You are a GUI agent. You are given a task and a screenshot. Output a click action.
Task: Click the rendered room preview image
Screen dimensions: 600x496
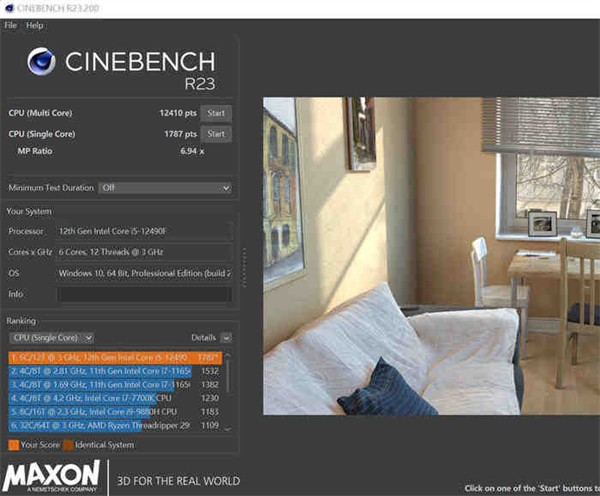click(431, 256)
